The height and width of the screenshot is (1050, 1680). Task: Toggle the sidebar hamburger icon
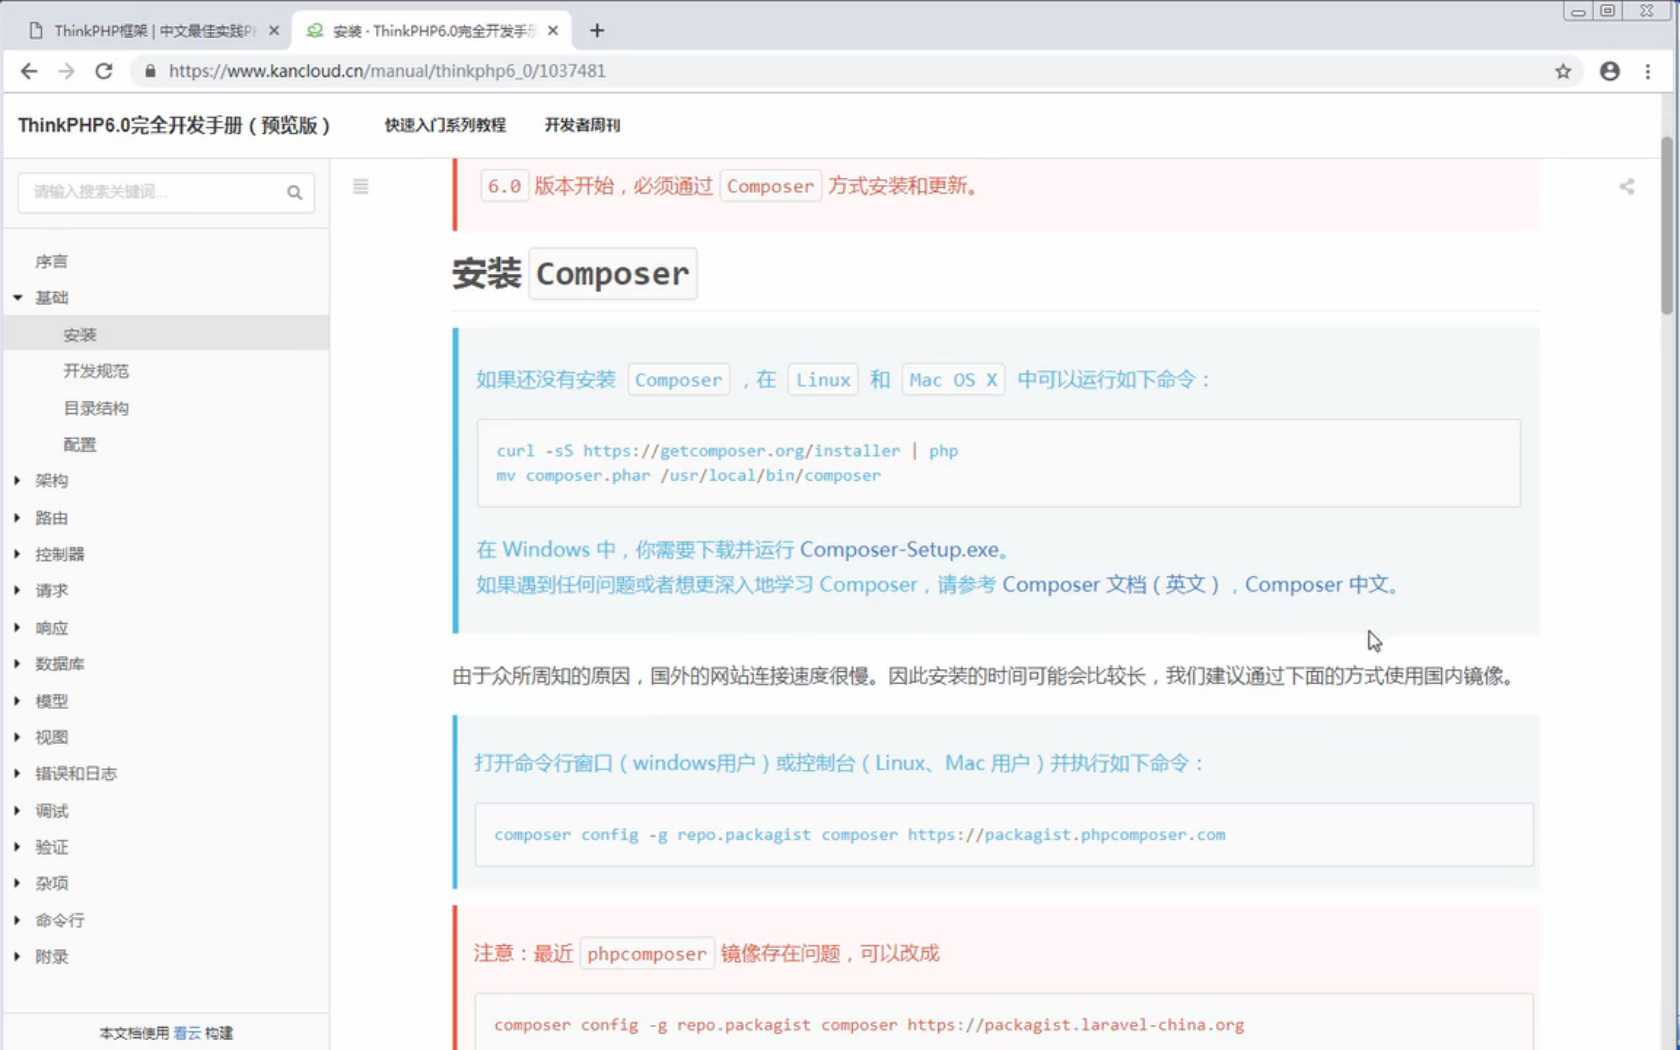[361, 186]
